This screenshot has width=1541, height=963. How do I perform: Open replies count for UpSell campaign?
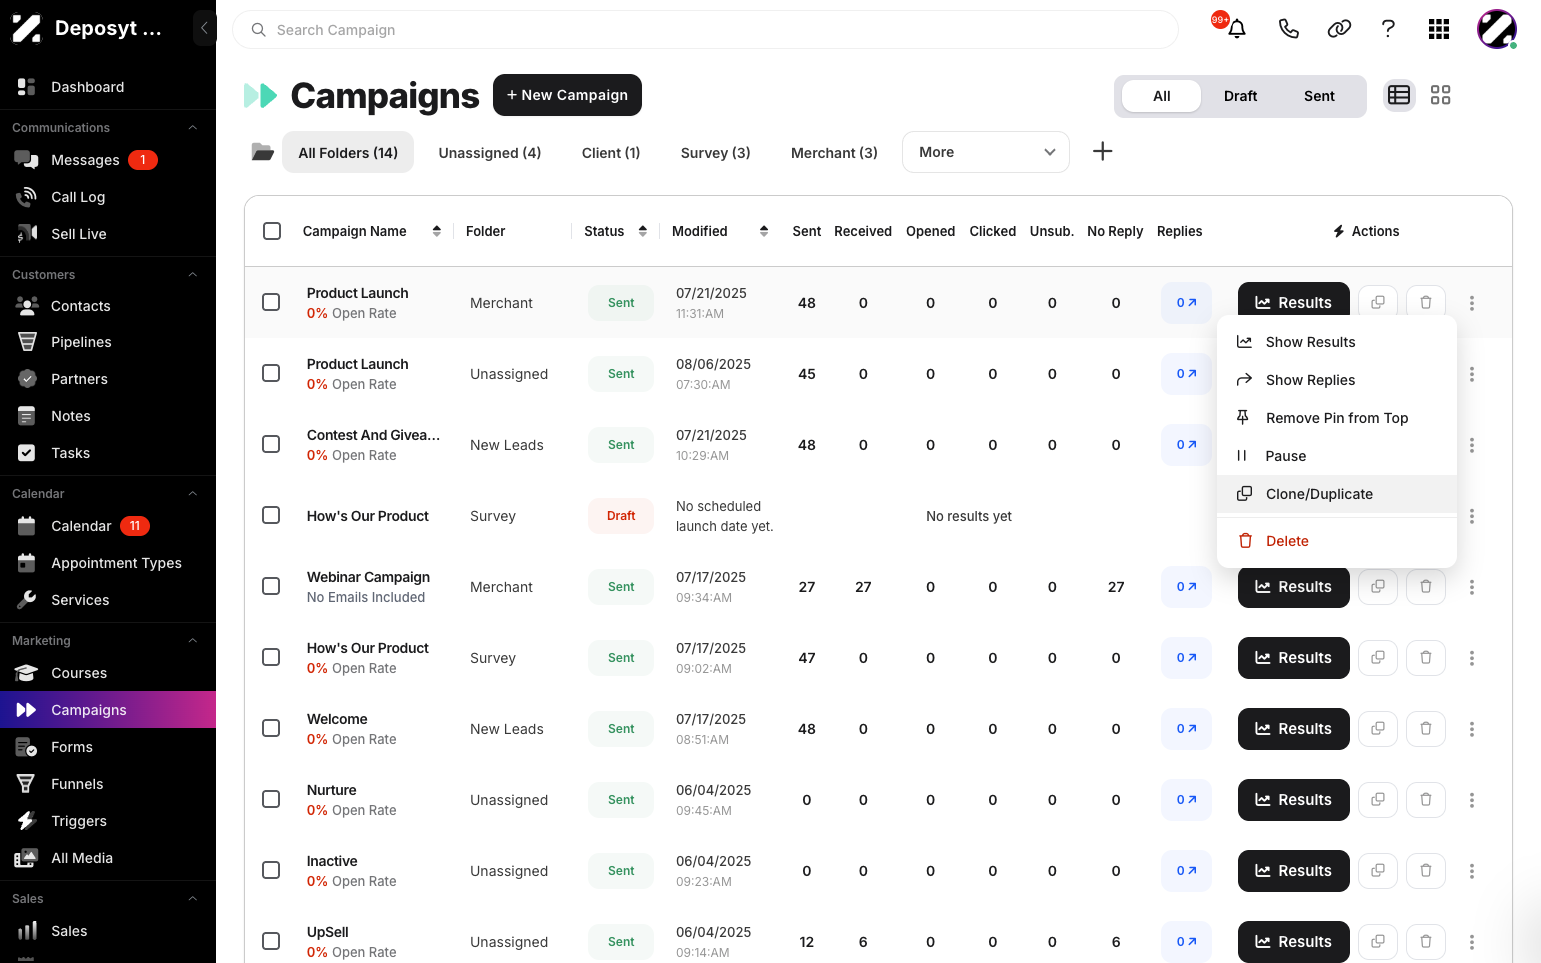(1186, 942)
